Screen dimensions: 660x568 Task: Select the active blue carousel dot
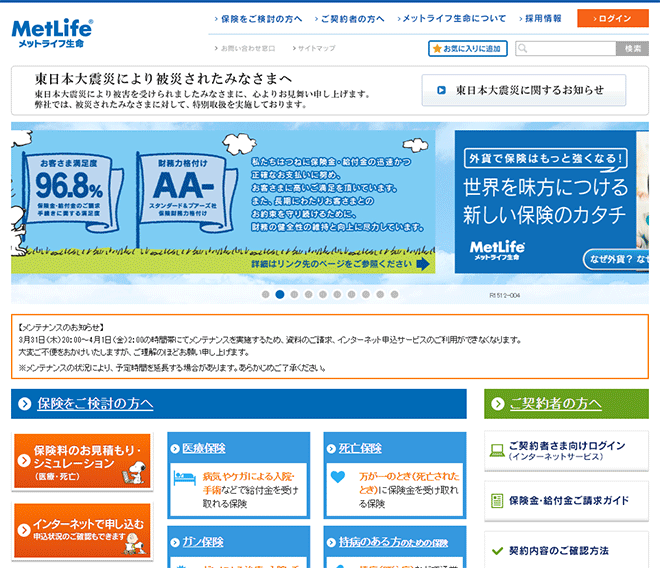[x=280, y=294]
